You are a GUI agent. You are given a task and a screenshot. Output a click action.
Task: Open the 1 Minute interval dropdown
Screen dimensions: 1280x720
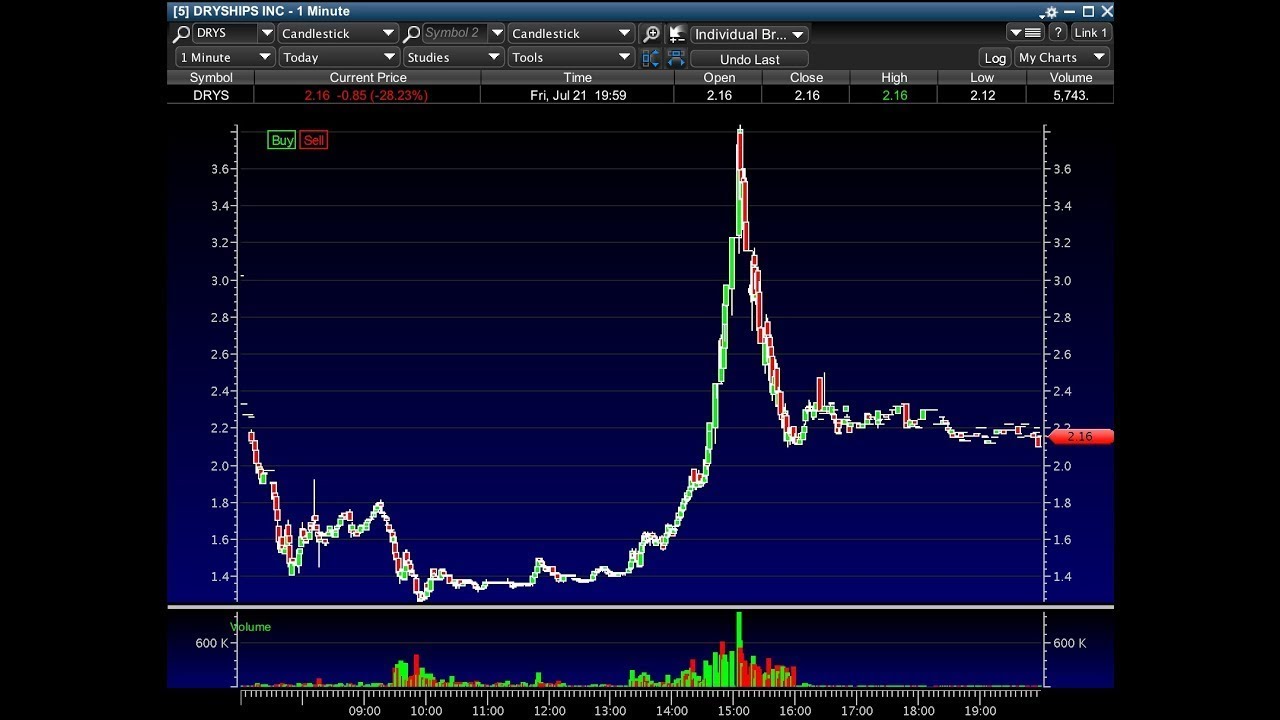tap(225, 57)
